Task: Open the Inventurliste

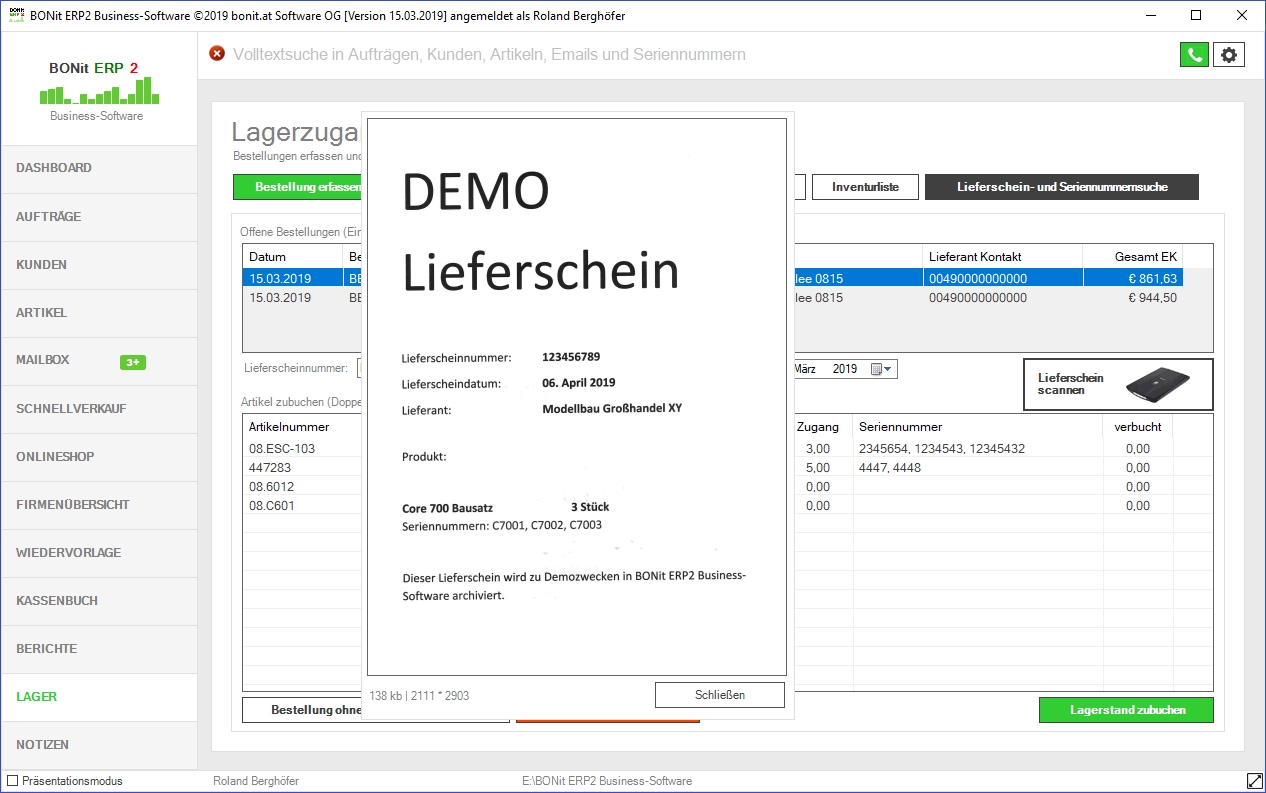Action: [865, 187]
